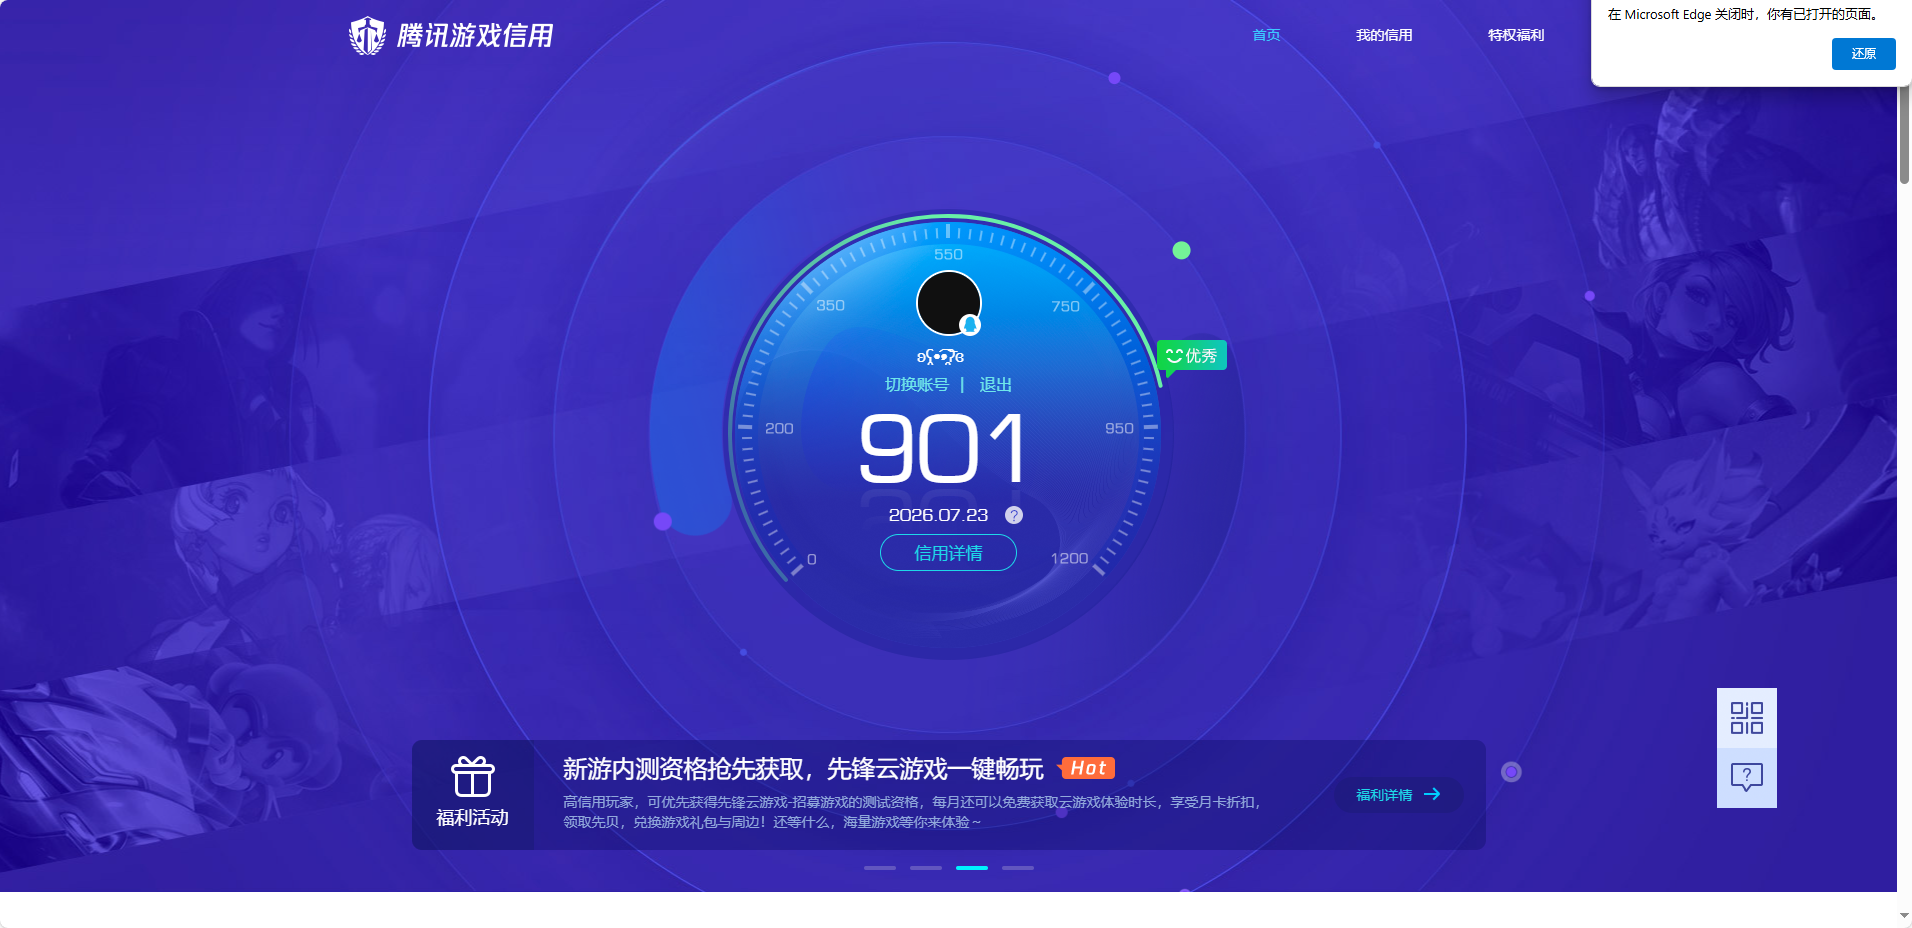Click the scrollbar down arrow

pos(1904,915)
